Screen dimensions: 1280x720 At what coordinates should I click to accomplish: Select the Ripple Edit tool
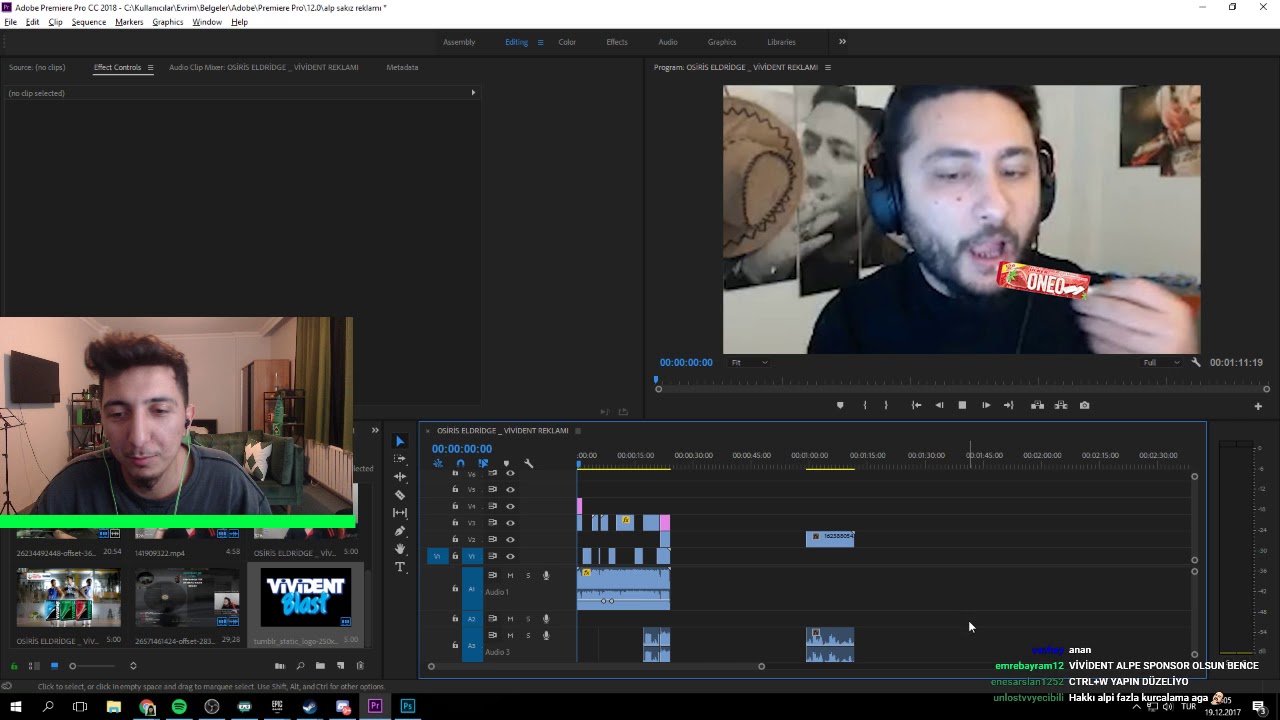[400, 477]
